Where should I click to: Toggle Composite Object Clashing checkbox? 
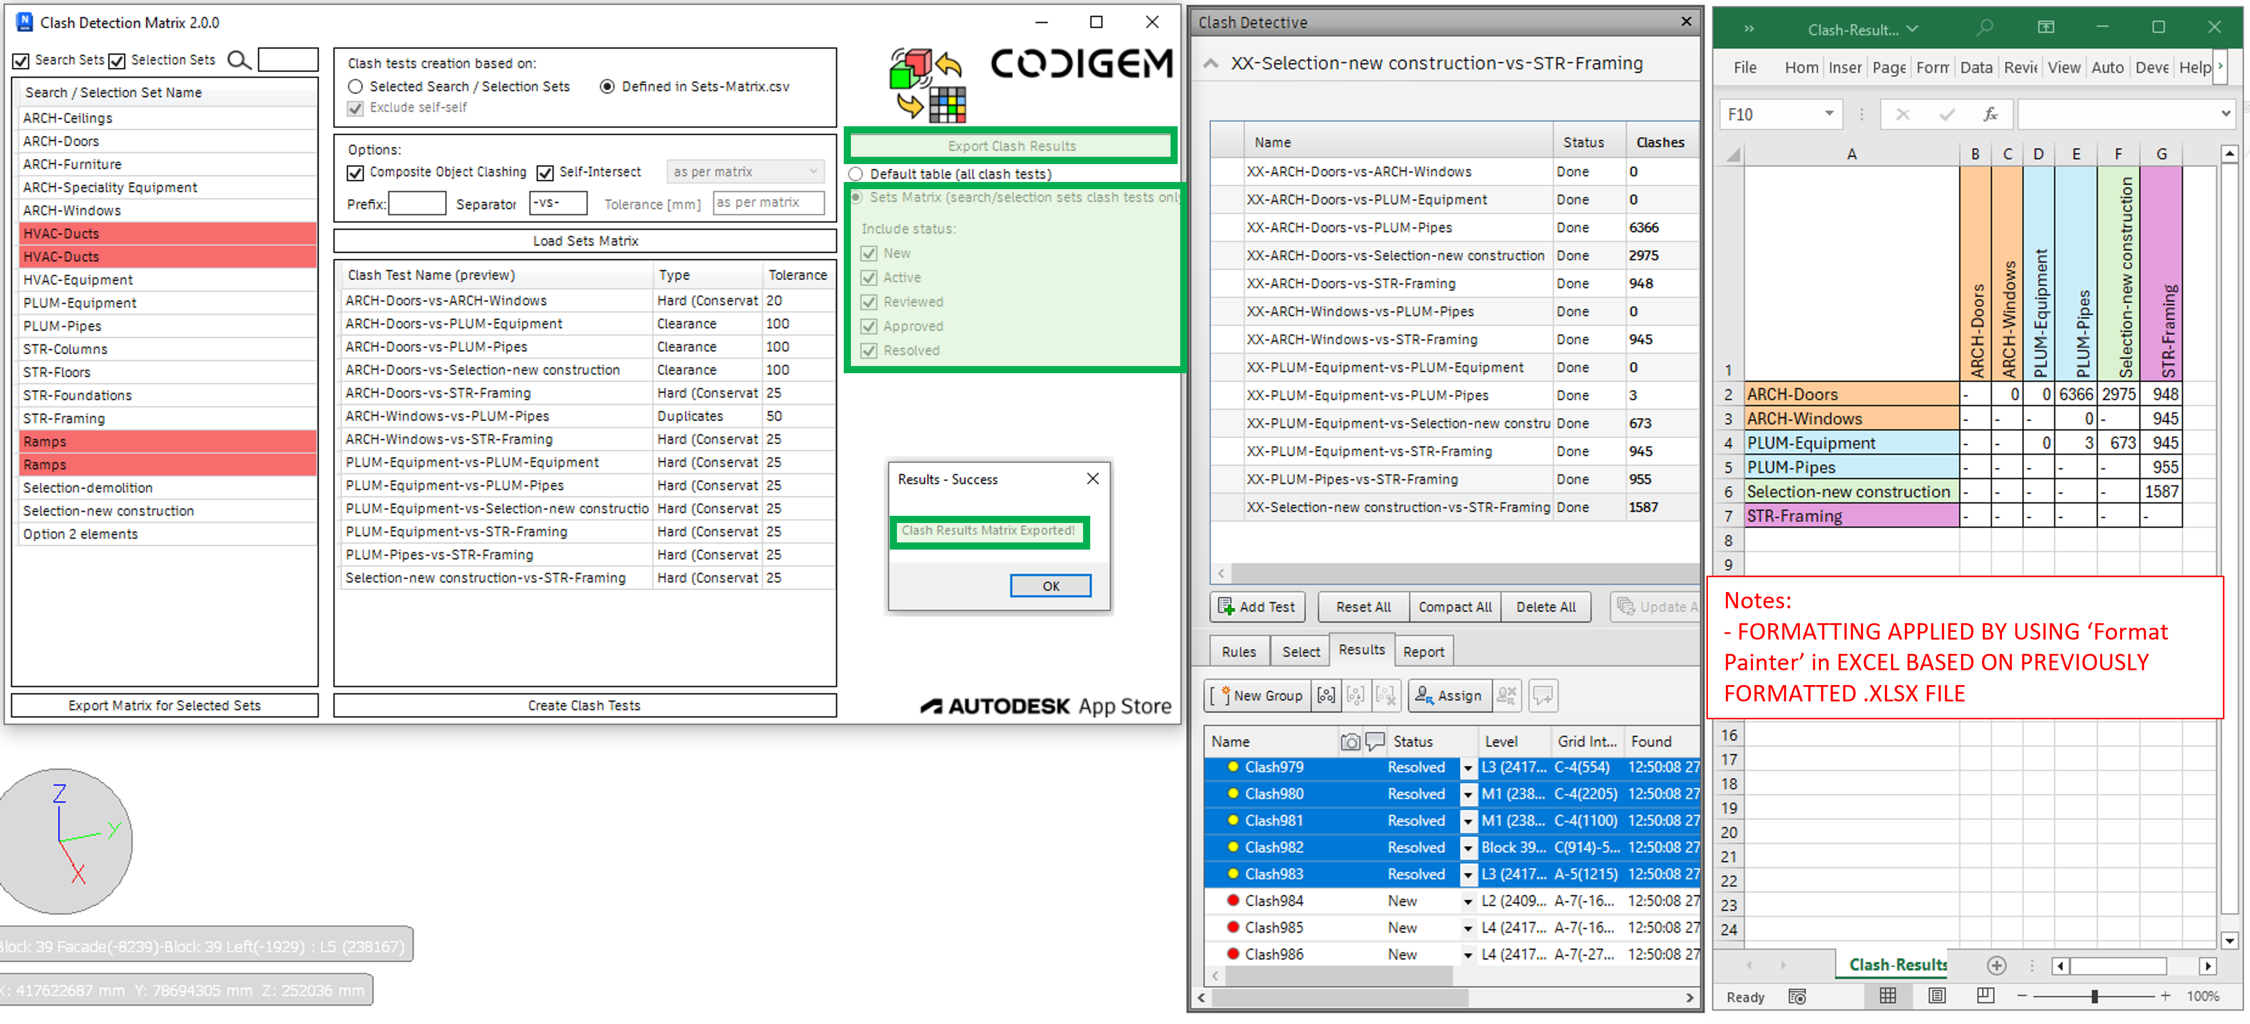point(355,173)
